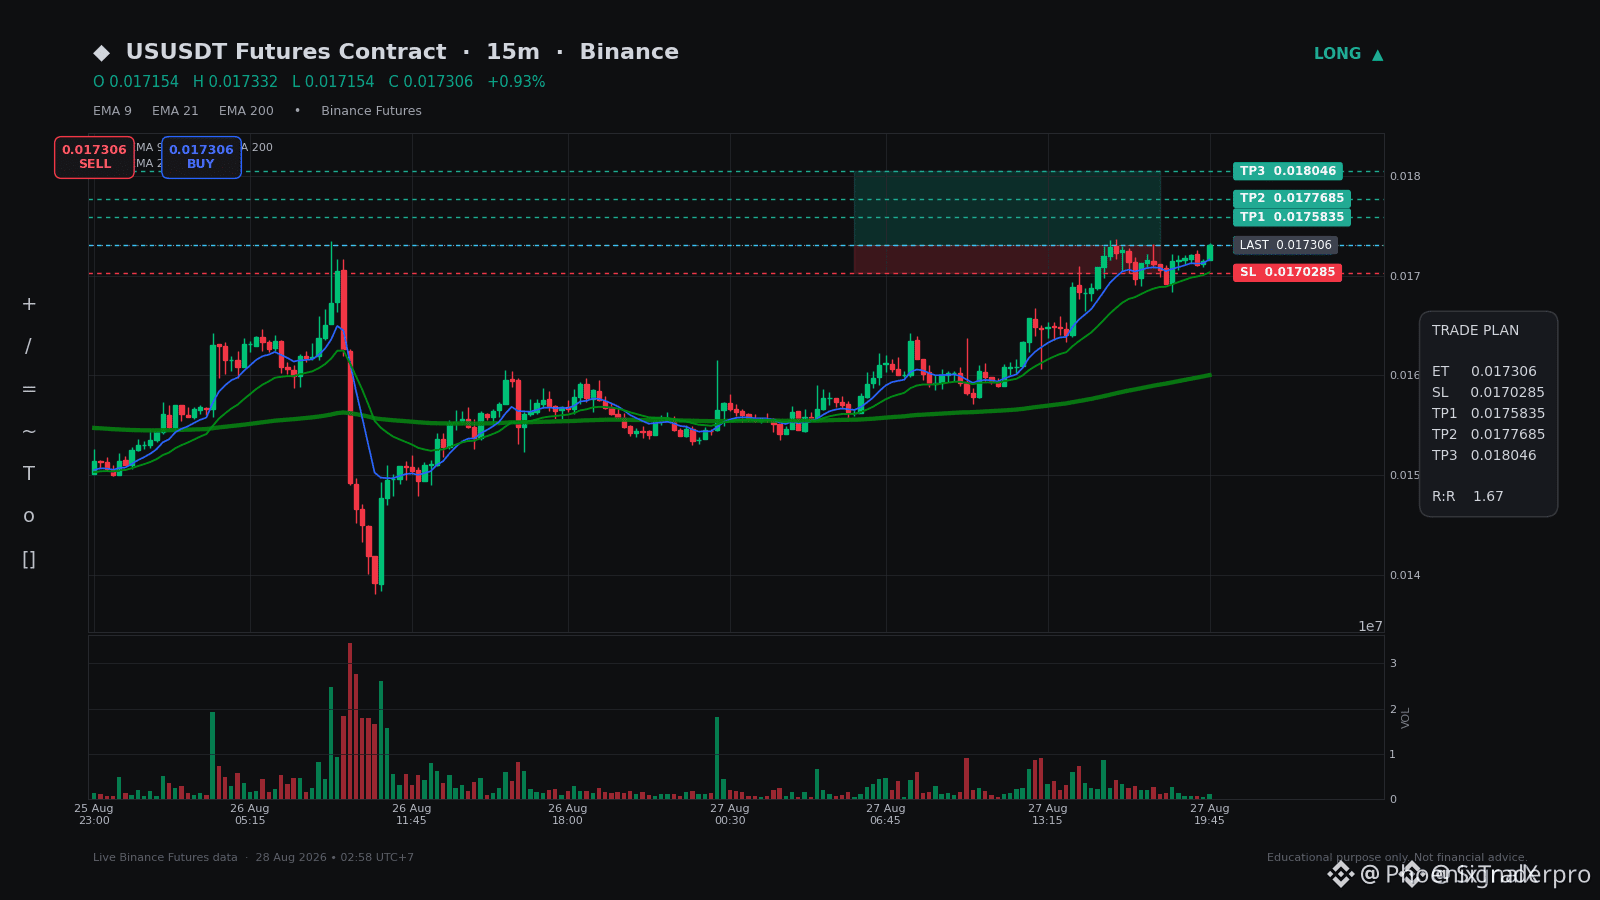
Task: Click the TP2 0.0177685 chart label
Action: coord(1292,198)
